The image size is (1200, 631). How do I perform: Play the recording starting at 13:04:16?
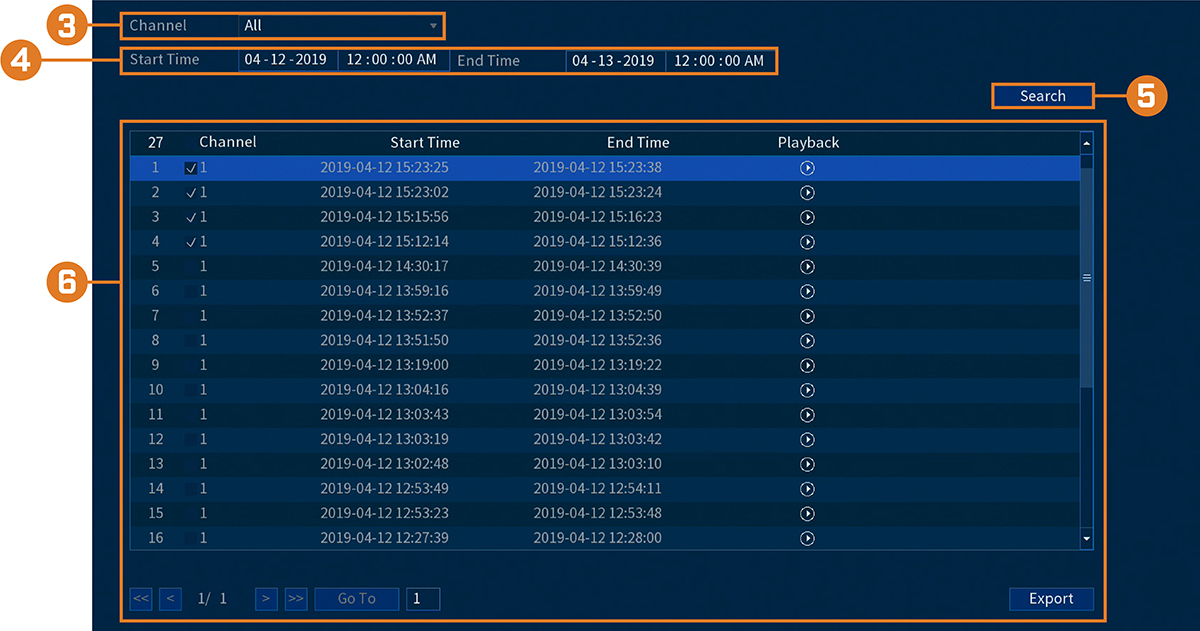coord(807,390)
